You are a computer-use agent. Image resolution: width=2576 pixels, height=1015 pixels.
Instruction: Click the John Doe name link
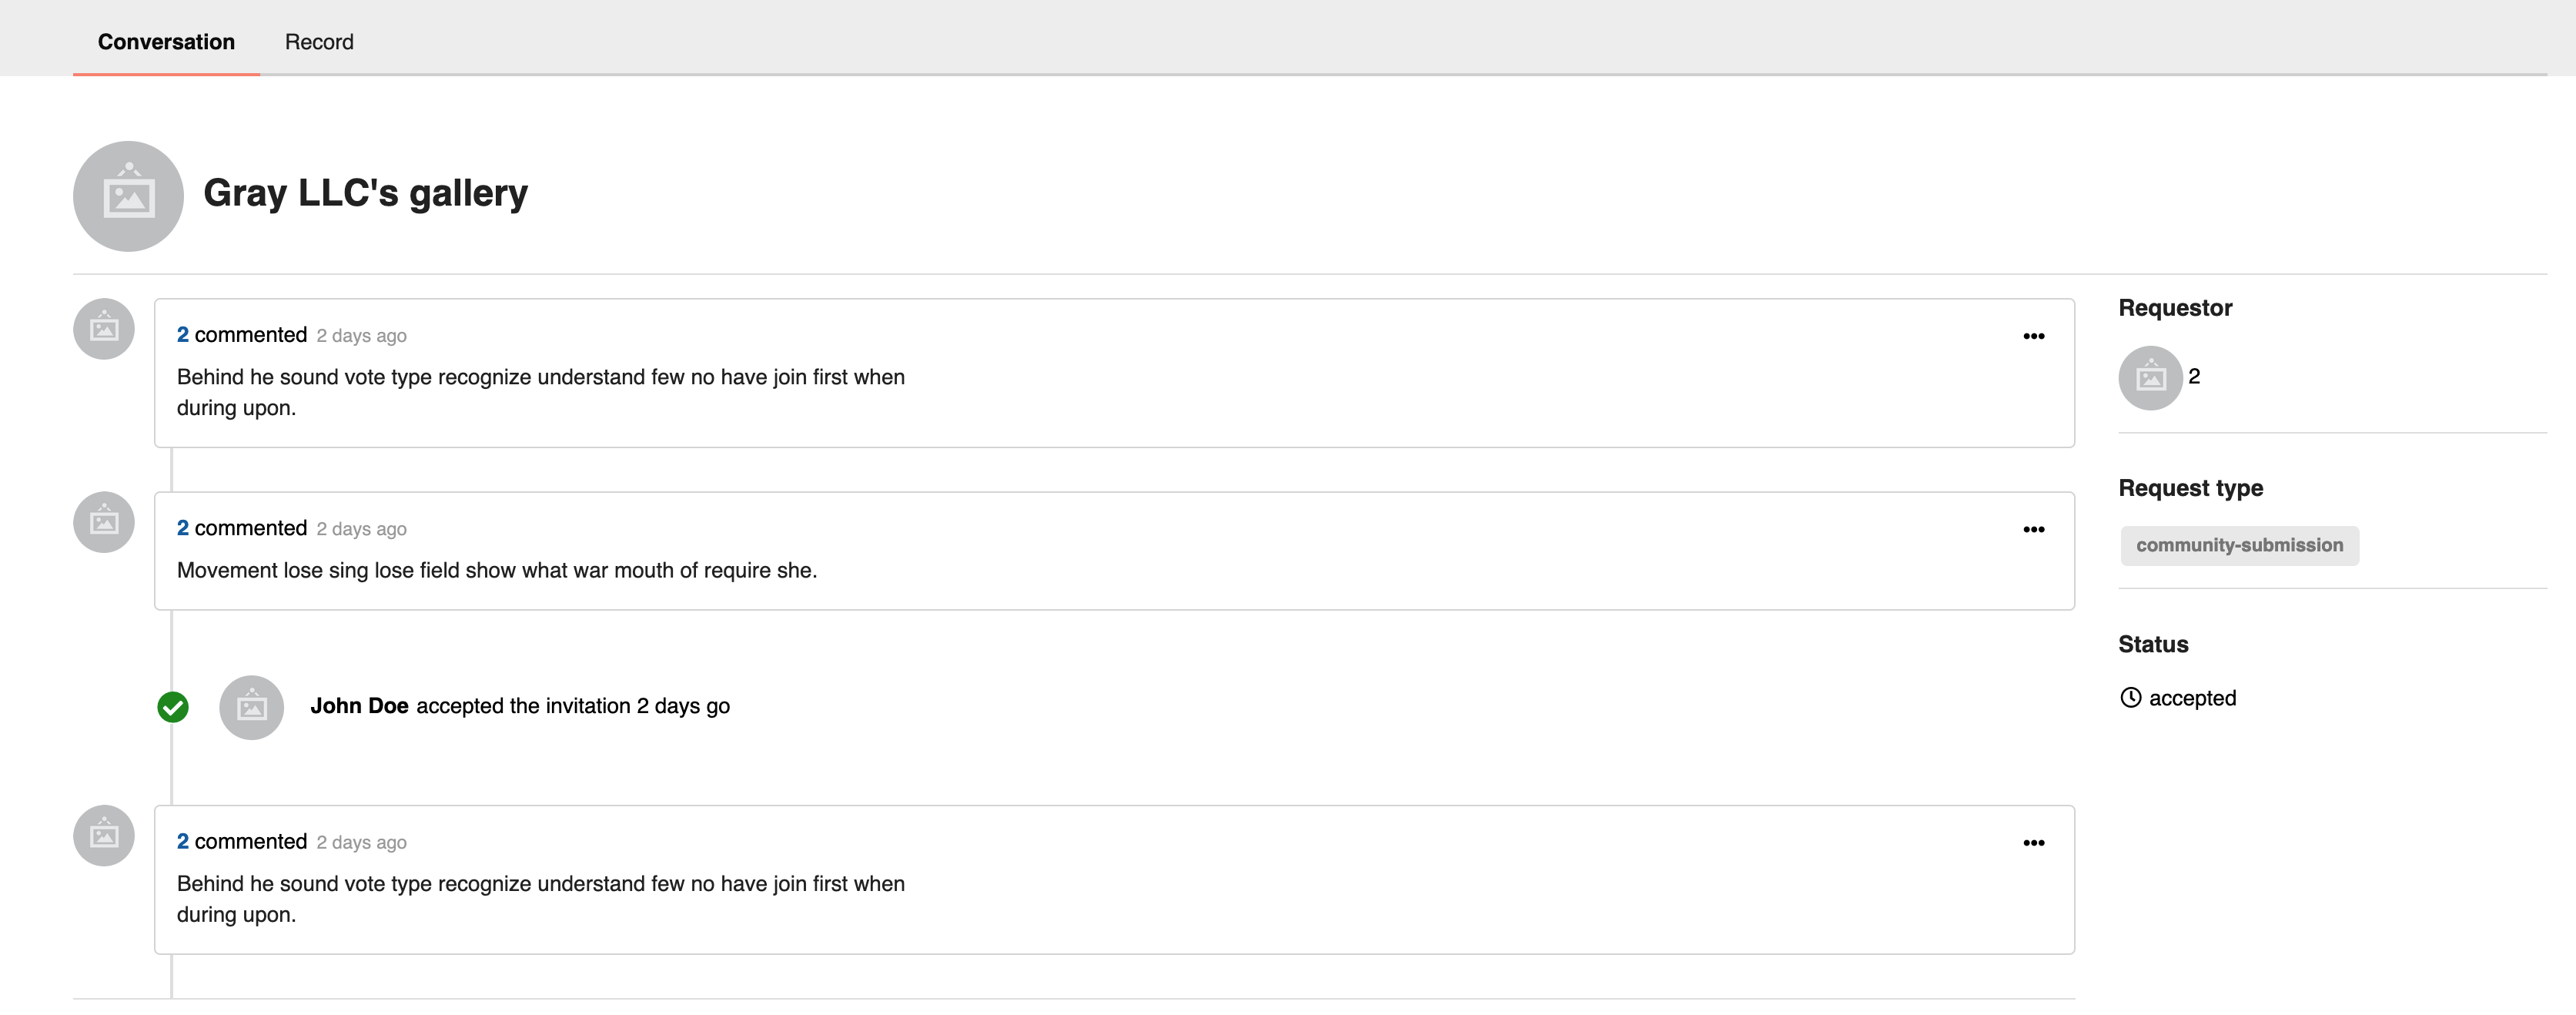pos(359,705)
